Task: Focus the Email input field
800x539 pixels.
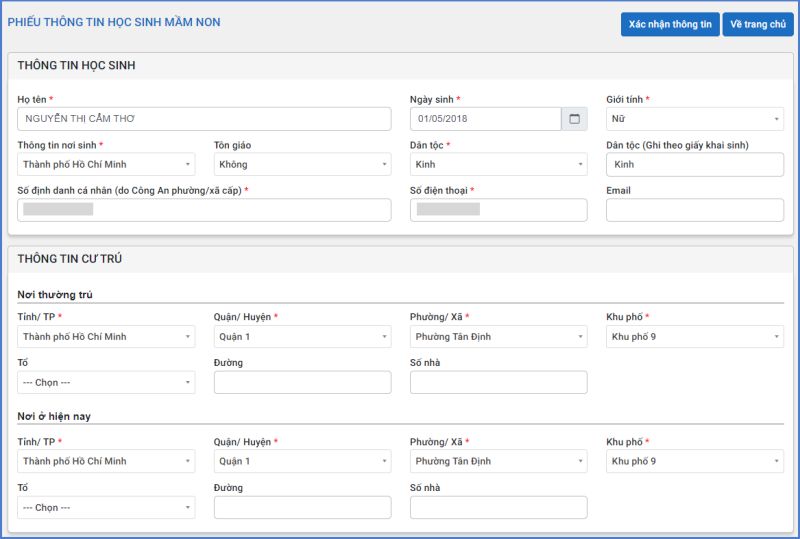Action: click(694, 210)
